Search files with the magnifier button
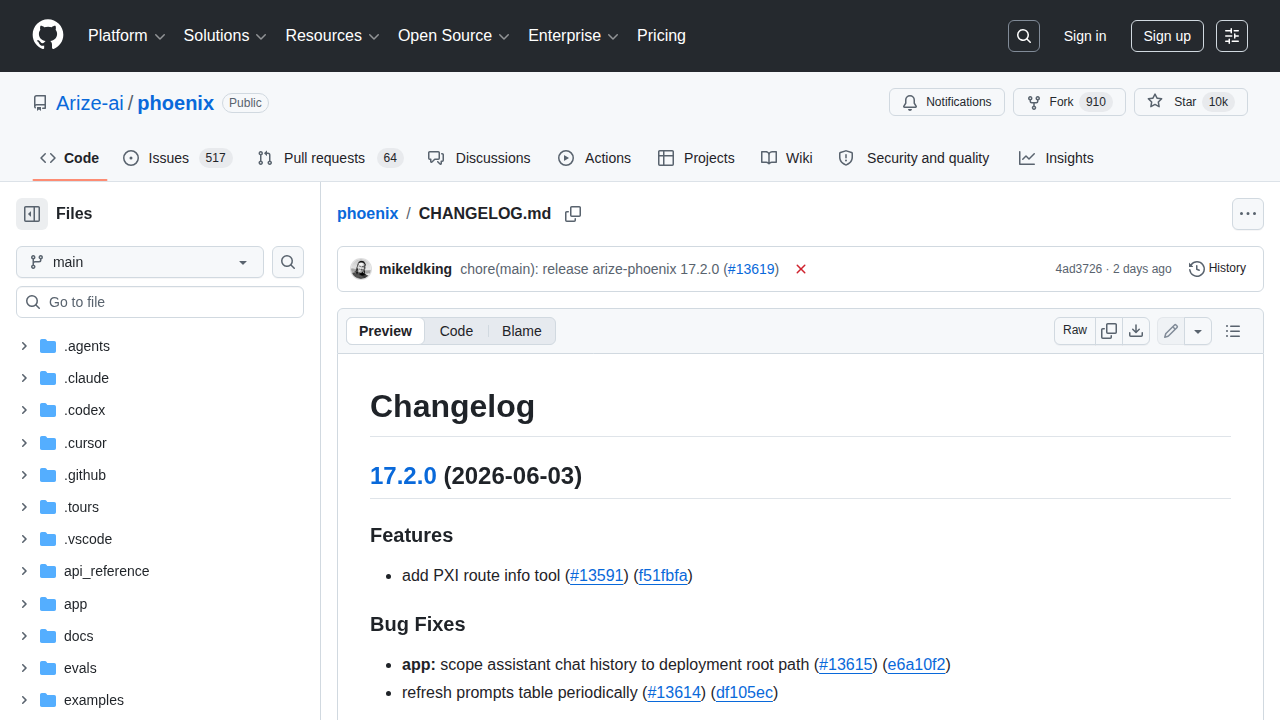1280x720 pixels. click(288, 262)
